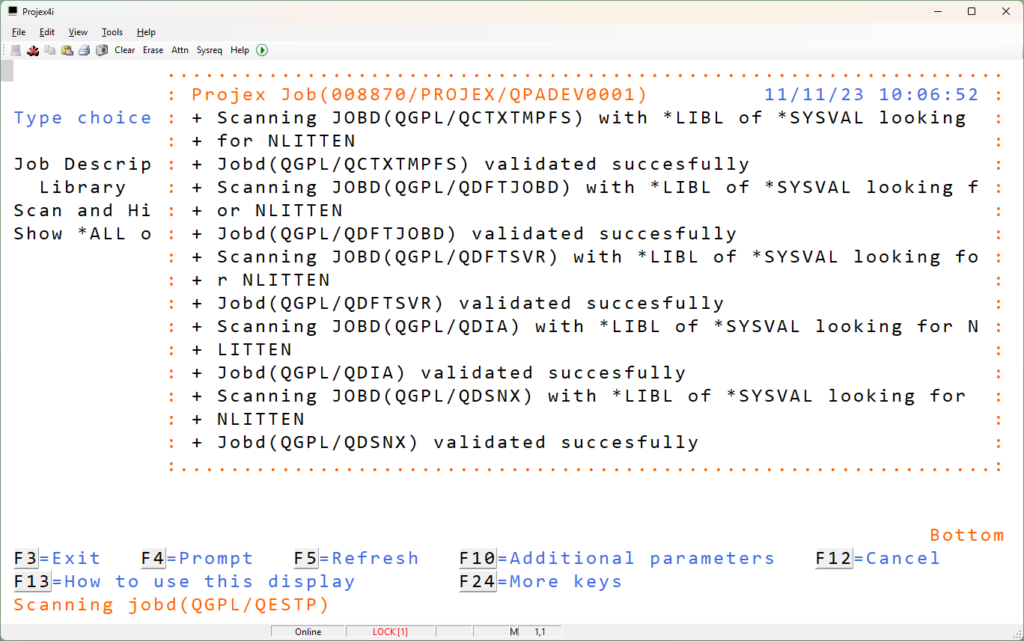Click line 'Scanning JOBD(QGPL/QDFTSVR)'

click(585, 257)
